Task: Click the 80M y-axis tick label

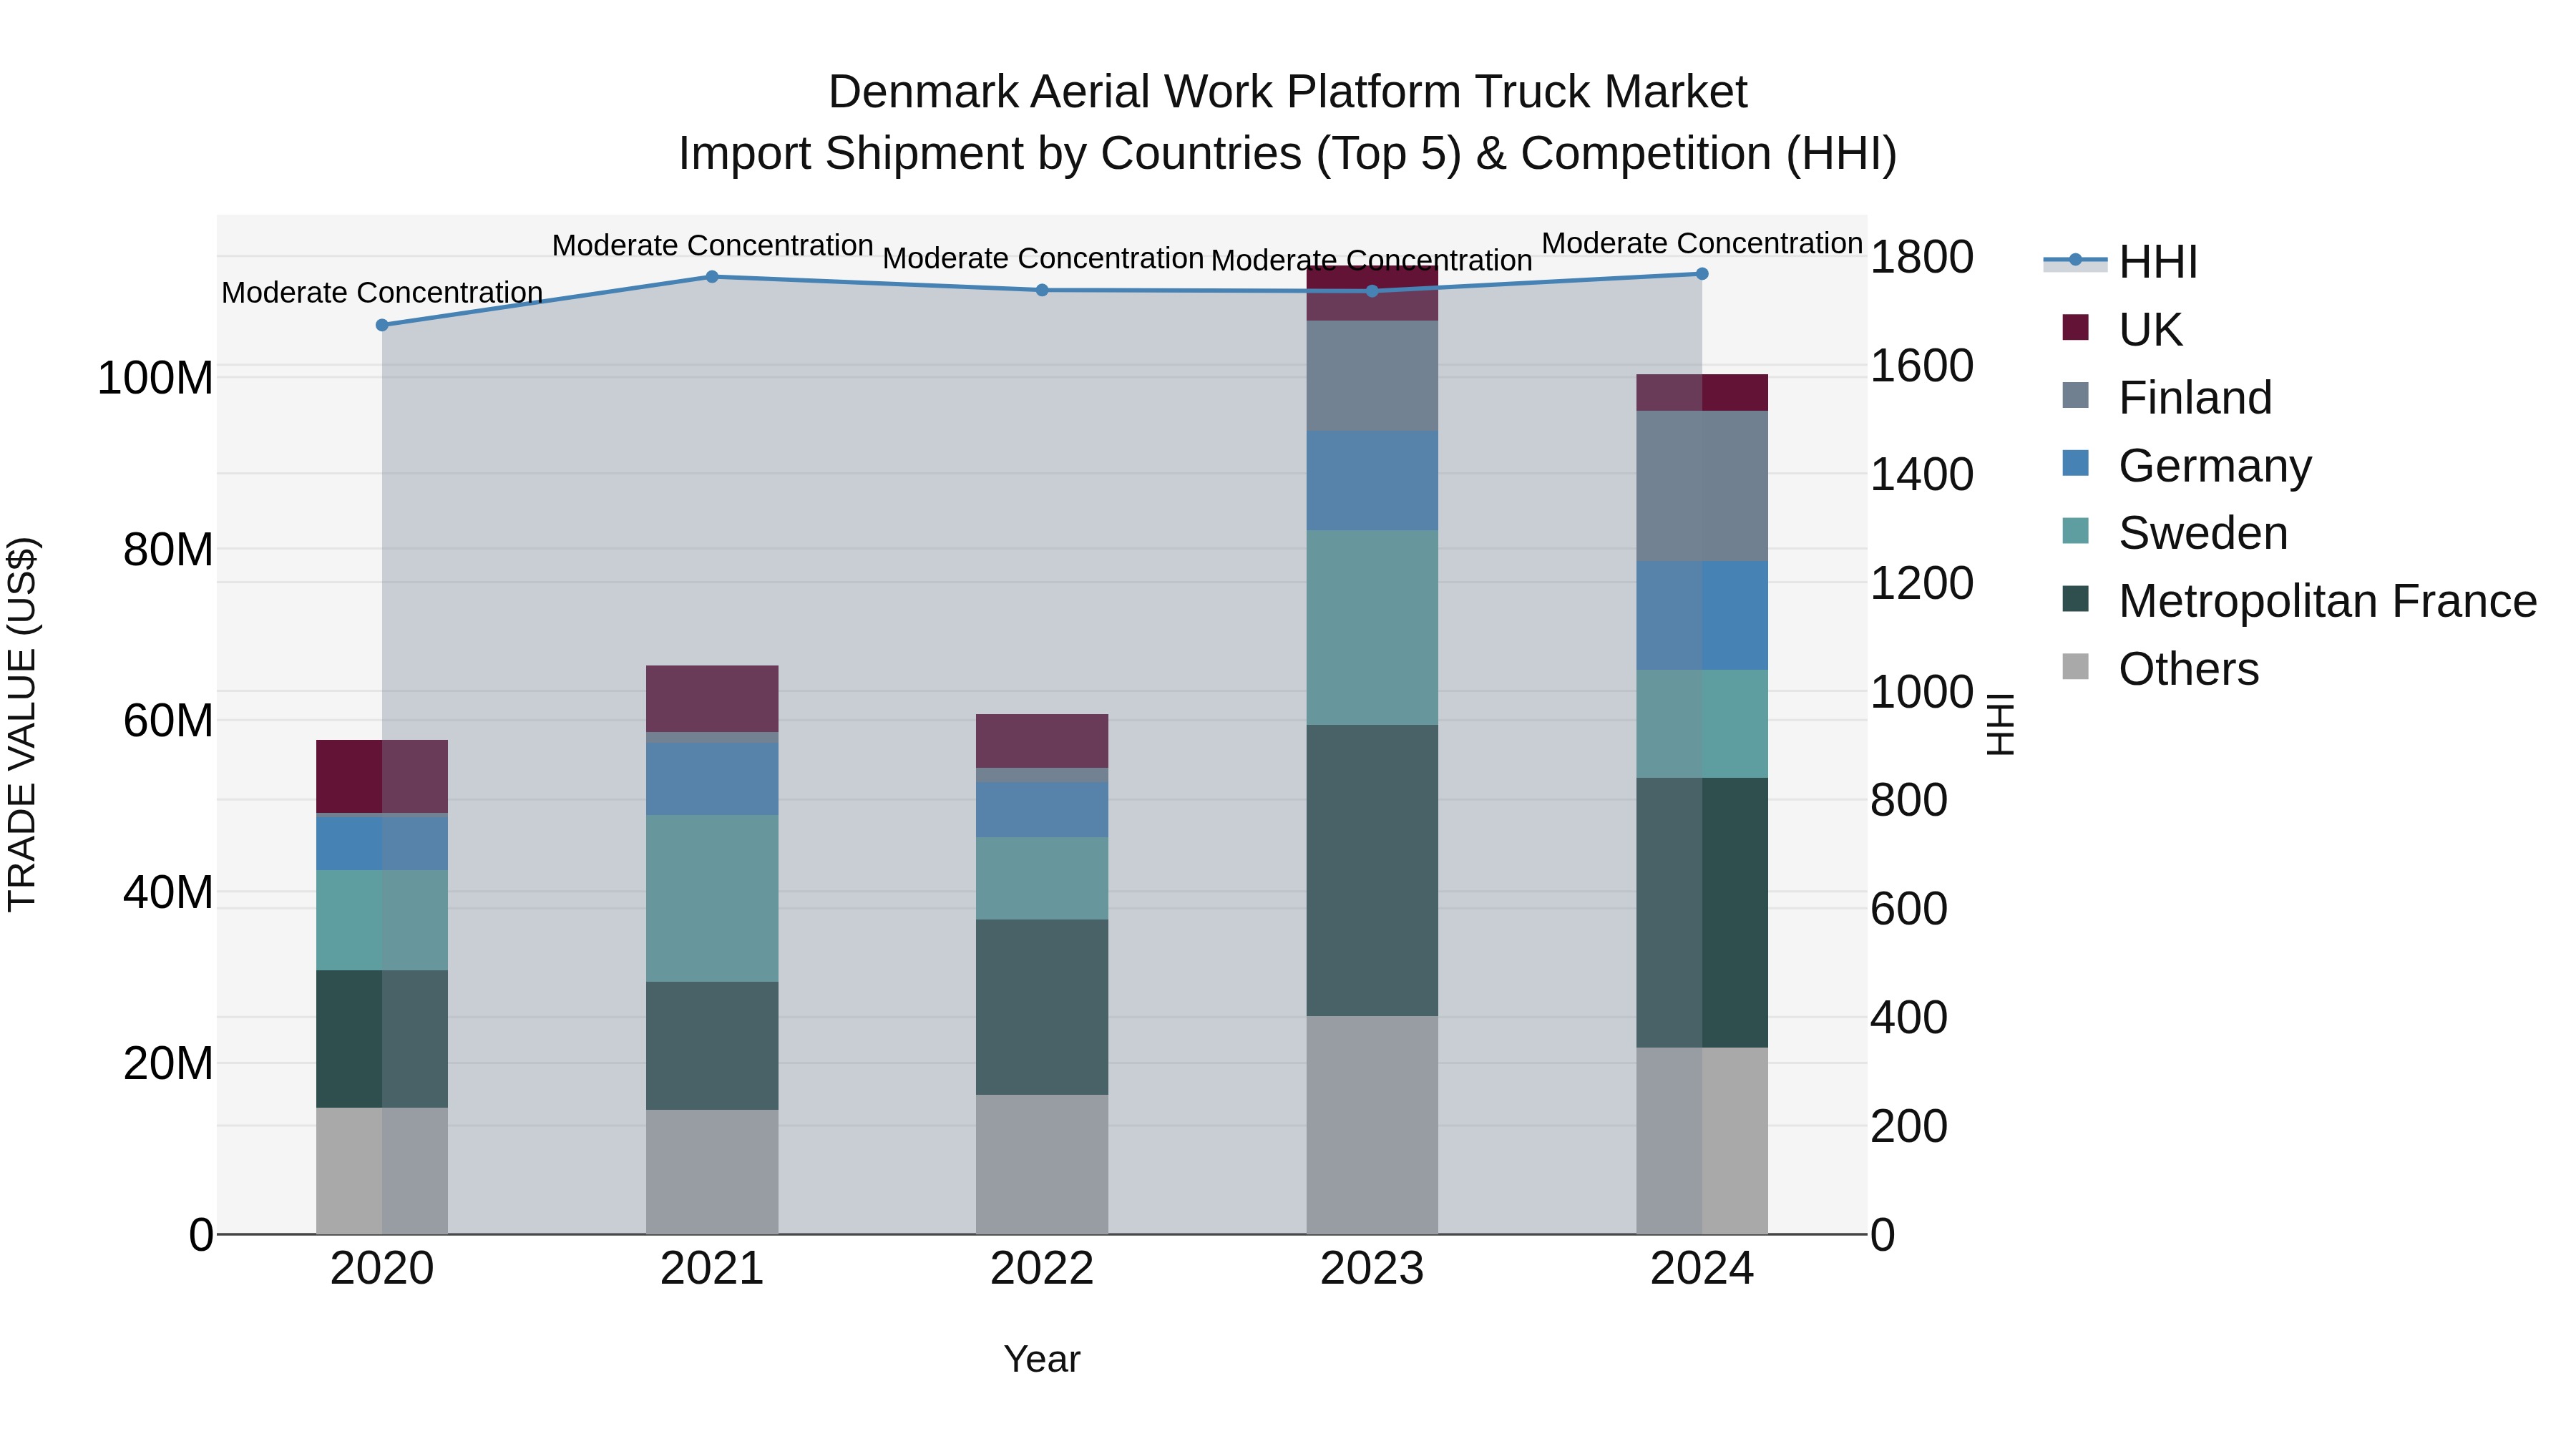Action: click(168, 550)
